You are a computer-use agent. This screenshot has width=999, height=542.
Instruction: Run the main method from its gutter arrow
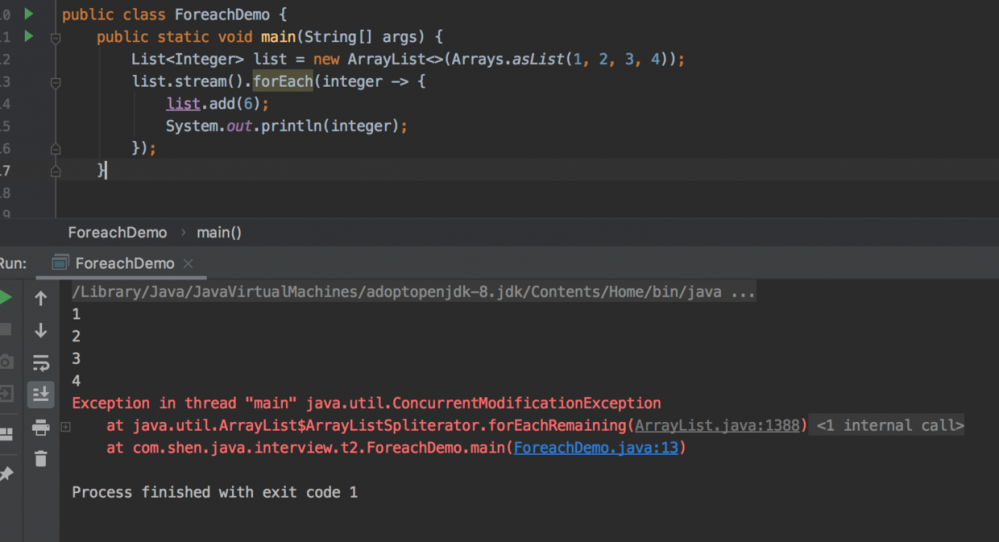(x=29, y=36)
